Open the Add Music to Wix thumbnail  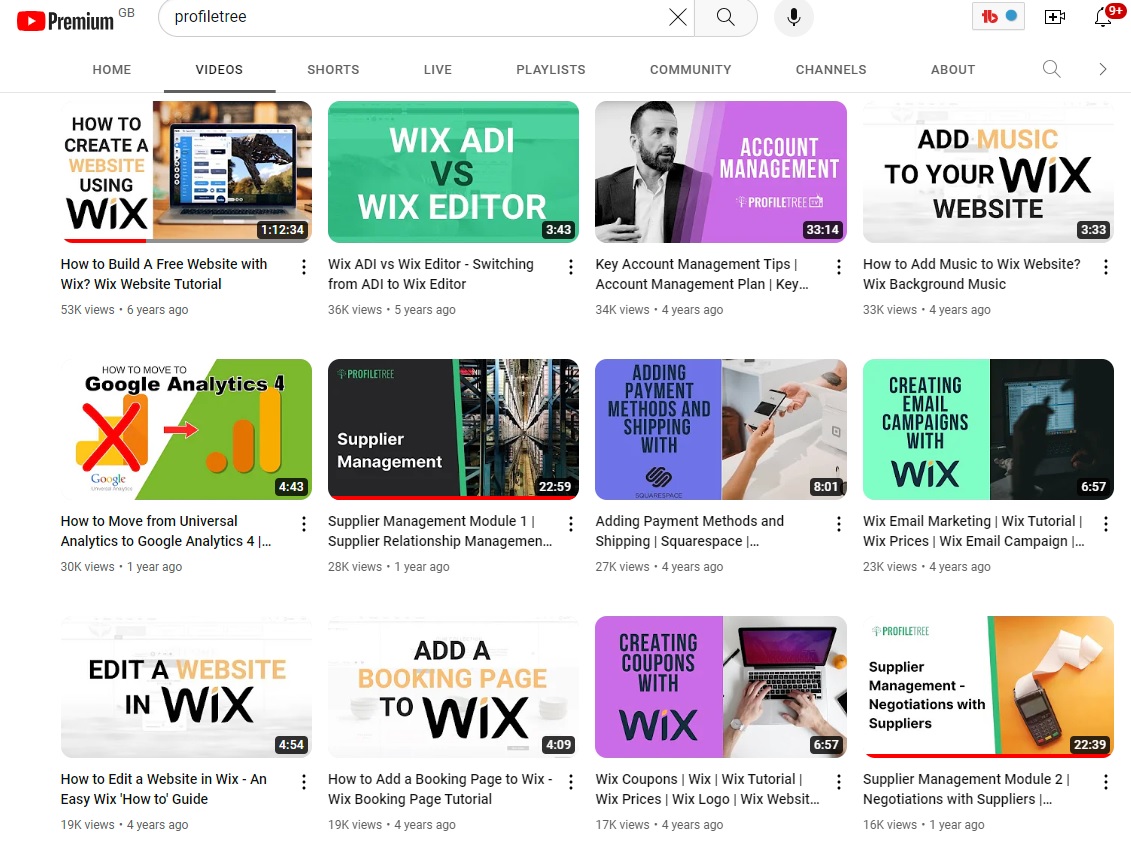988,172
